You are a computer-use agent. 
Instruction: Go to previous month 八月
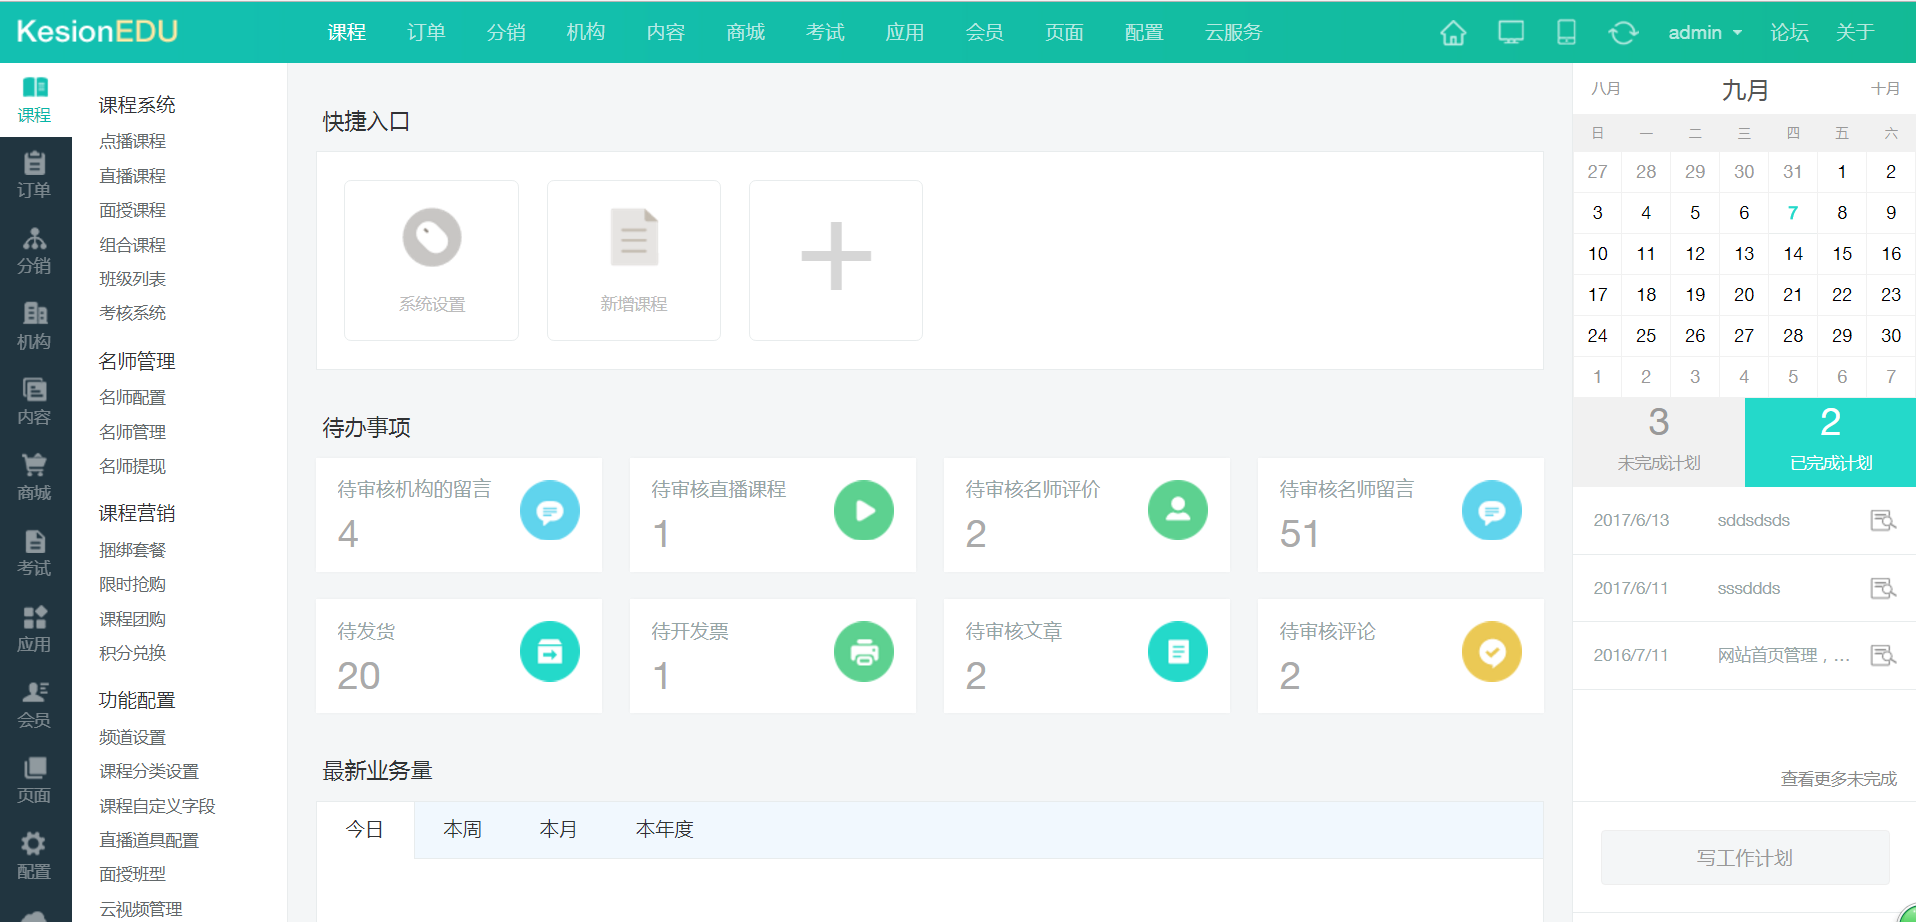click(x=1606, y=89)
